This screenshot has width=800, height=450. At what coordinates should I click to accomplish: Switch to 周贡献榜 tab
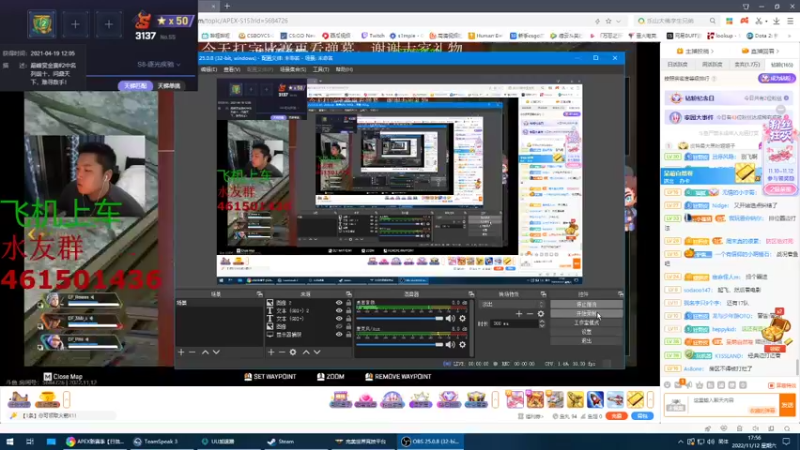pyautogui.click(x=712, y=65)
